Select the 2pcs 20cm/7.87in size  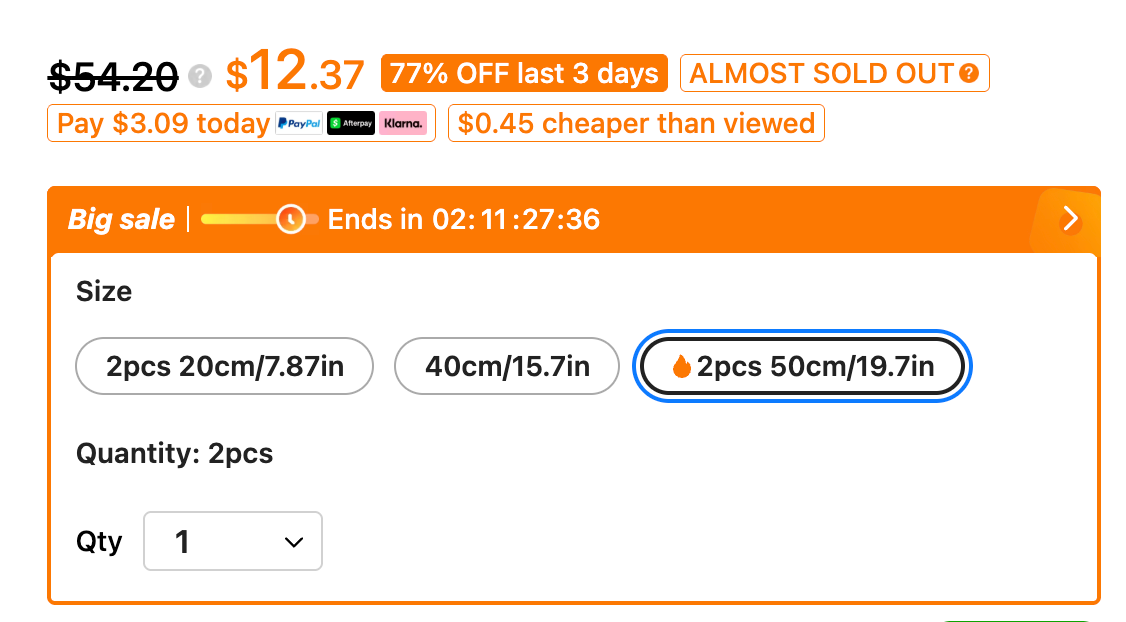point(225,366)
